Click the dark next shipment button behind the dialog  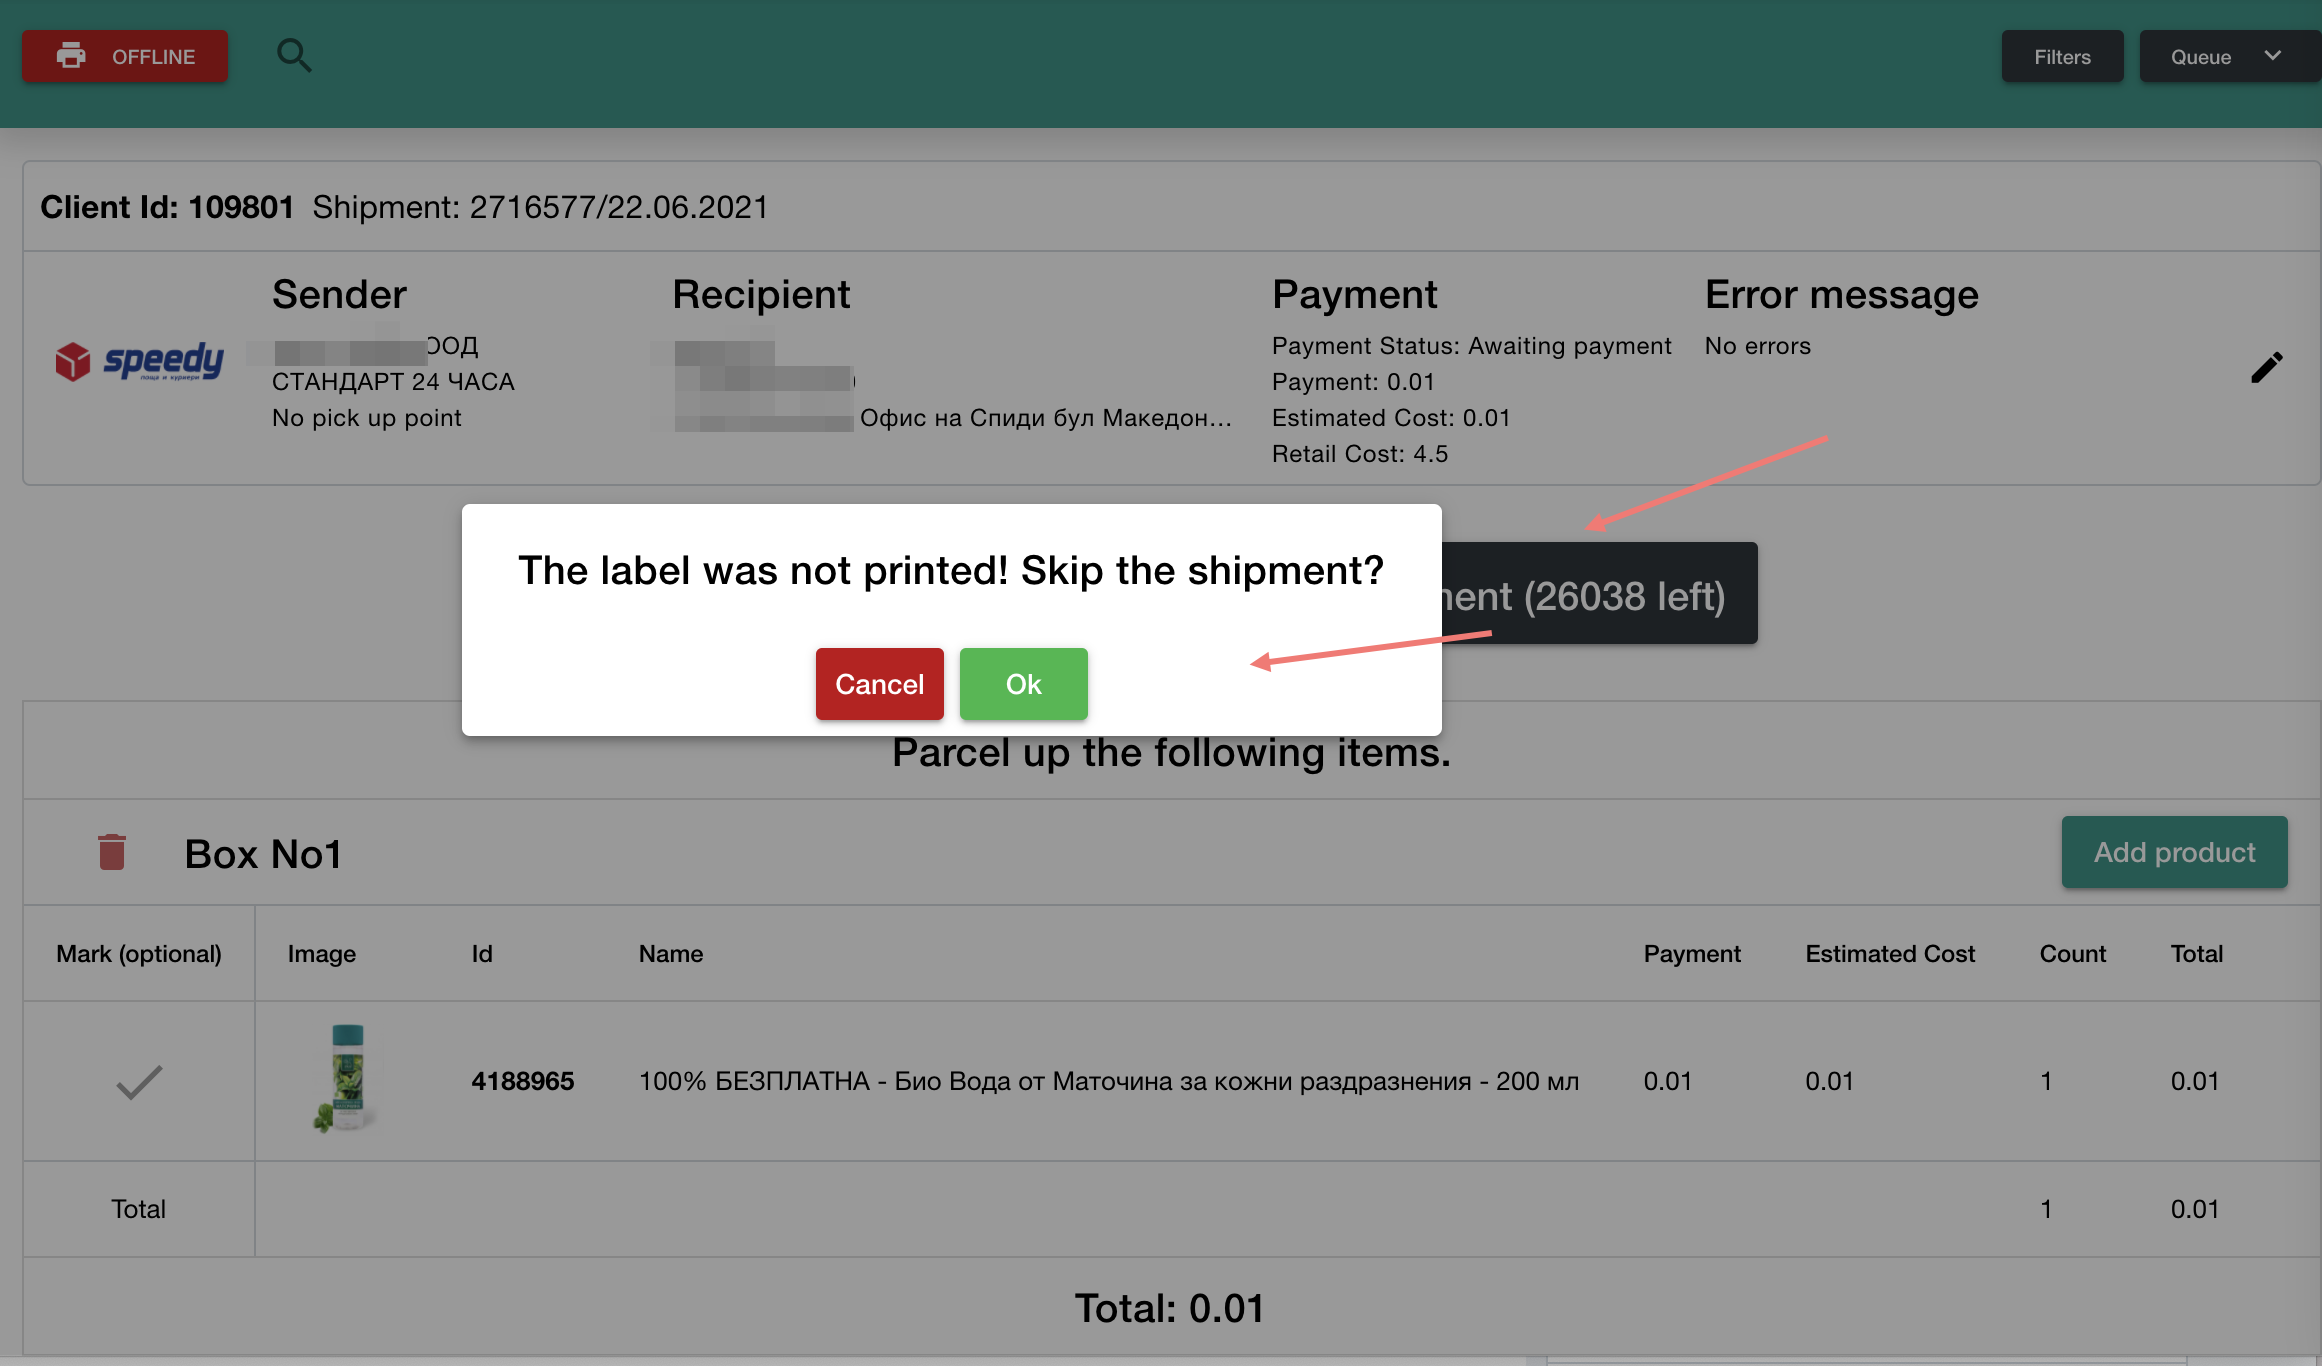[x=1598, y=596]
